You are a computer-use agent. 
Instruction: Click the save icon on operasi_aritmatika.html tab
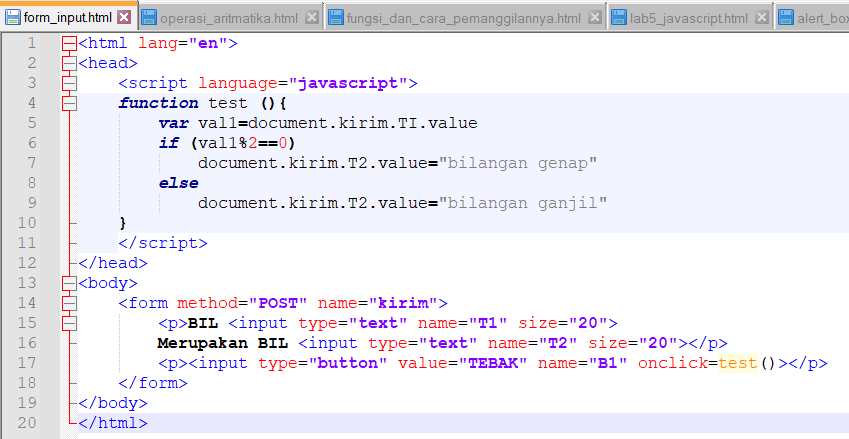coord(149,18)
